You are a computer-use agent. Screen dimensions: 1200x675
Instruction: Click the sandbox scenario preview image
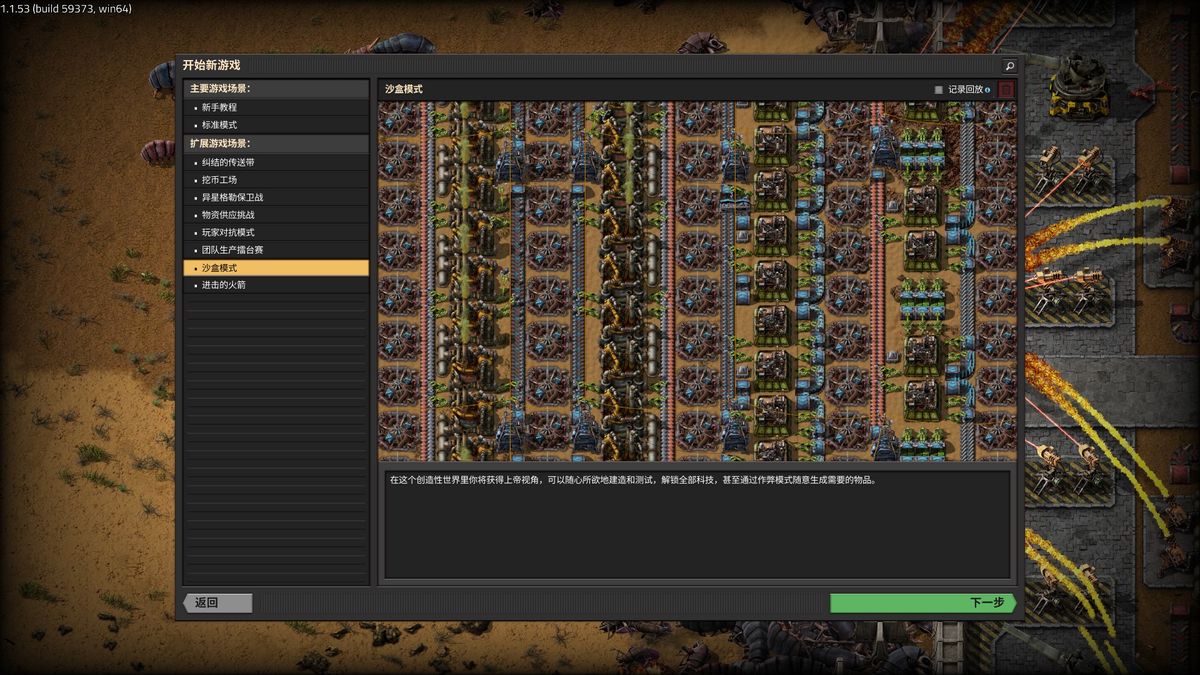coord(697,281)
